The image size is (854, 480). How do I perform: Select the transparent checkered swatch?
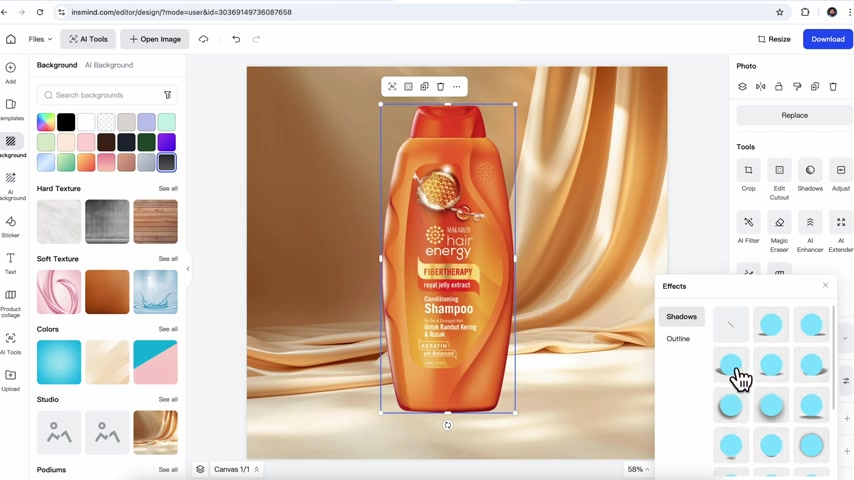click(106, 122)
